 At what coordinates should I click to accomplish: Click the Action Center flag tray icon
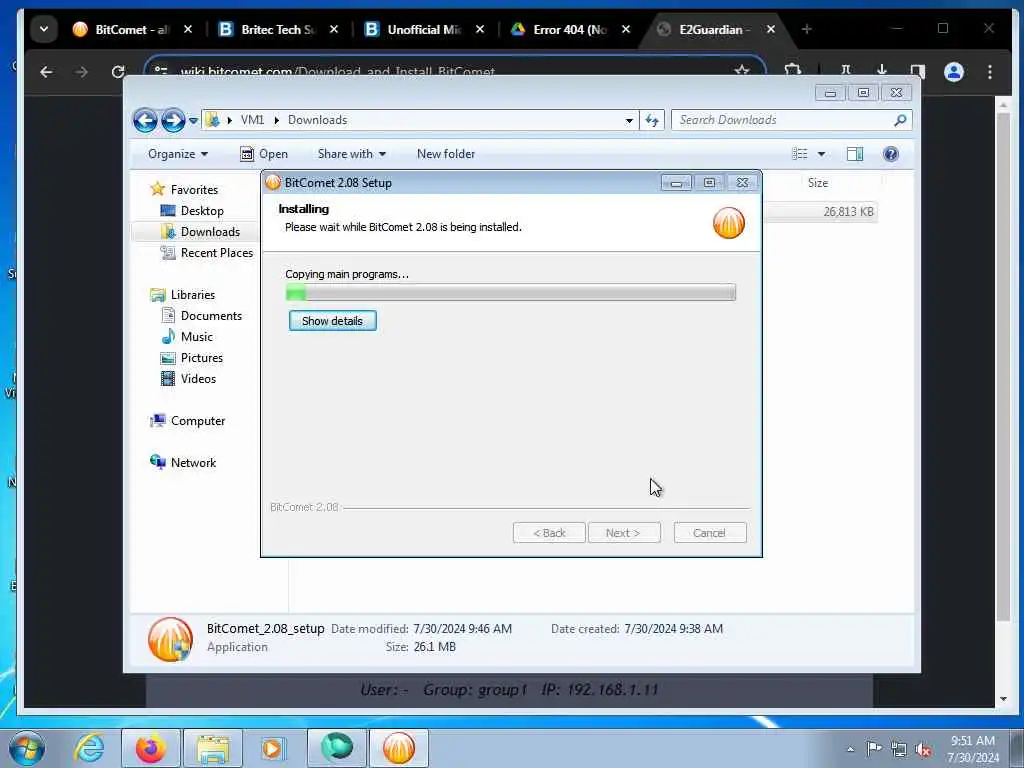[x=874, y=749]
